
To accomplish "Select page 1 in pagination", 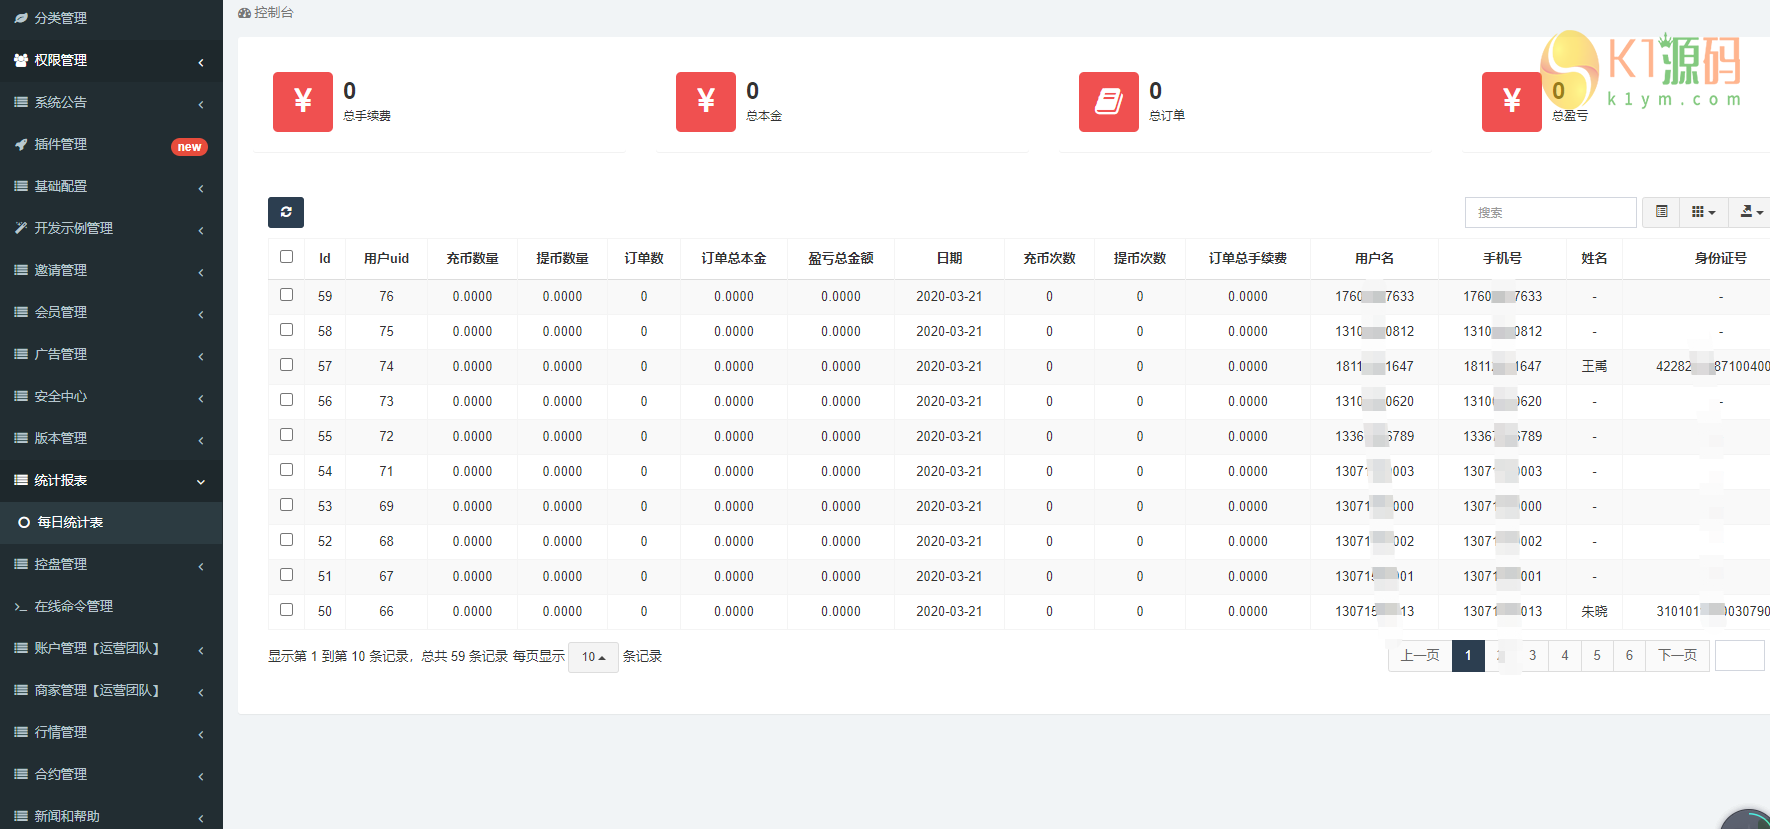I will [1468, 656].
